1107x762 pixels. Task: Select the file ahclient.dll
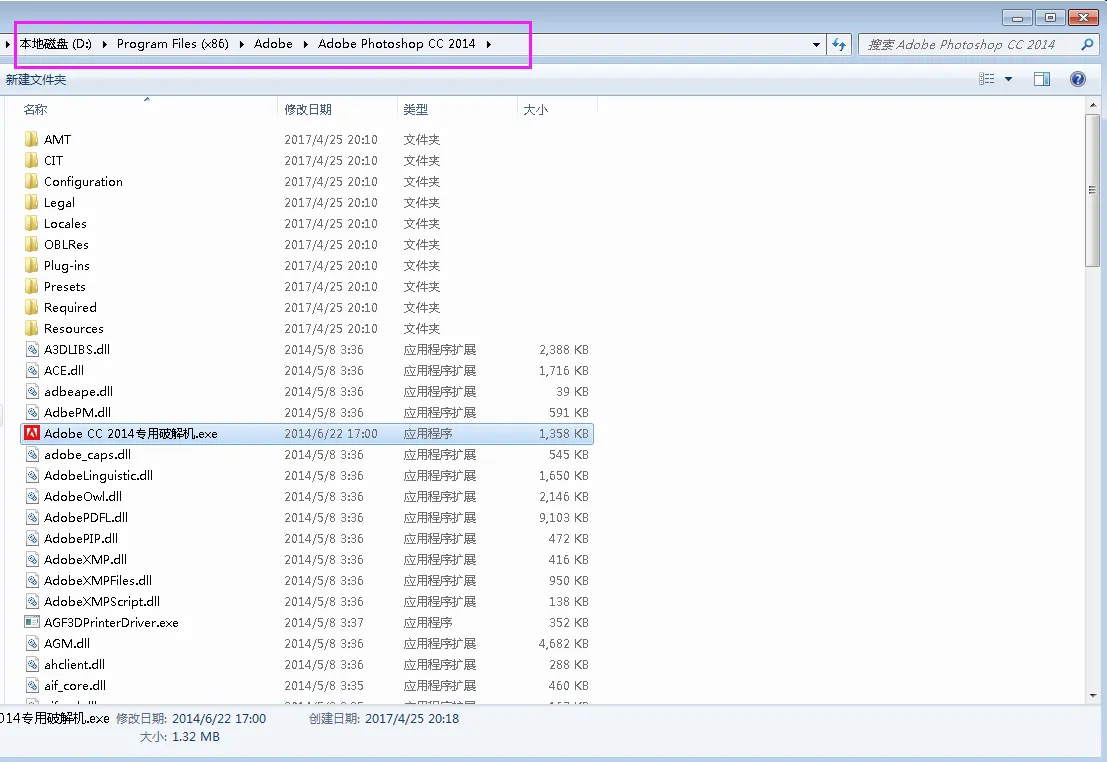click(x=74, y=665)
